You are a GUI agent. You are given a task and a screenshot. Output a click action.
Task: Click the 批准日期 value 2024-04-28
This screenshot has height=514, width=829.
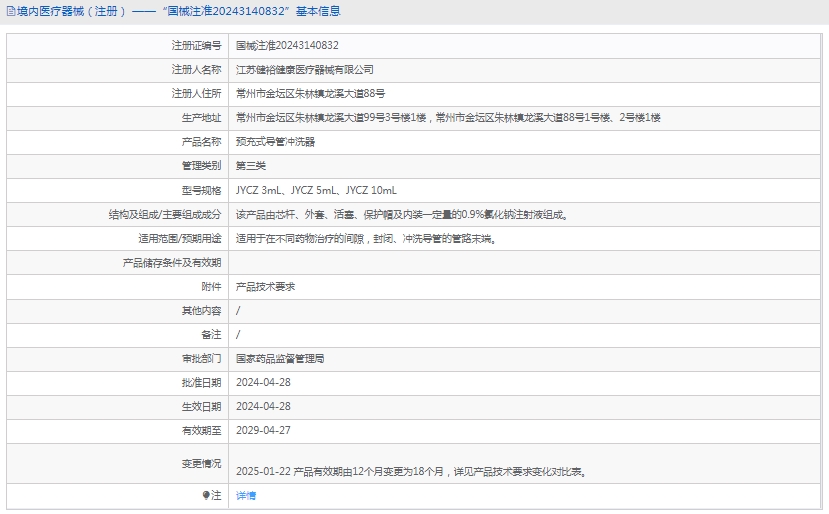click(263, 382)
